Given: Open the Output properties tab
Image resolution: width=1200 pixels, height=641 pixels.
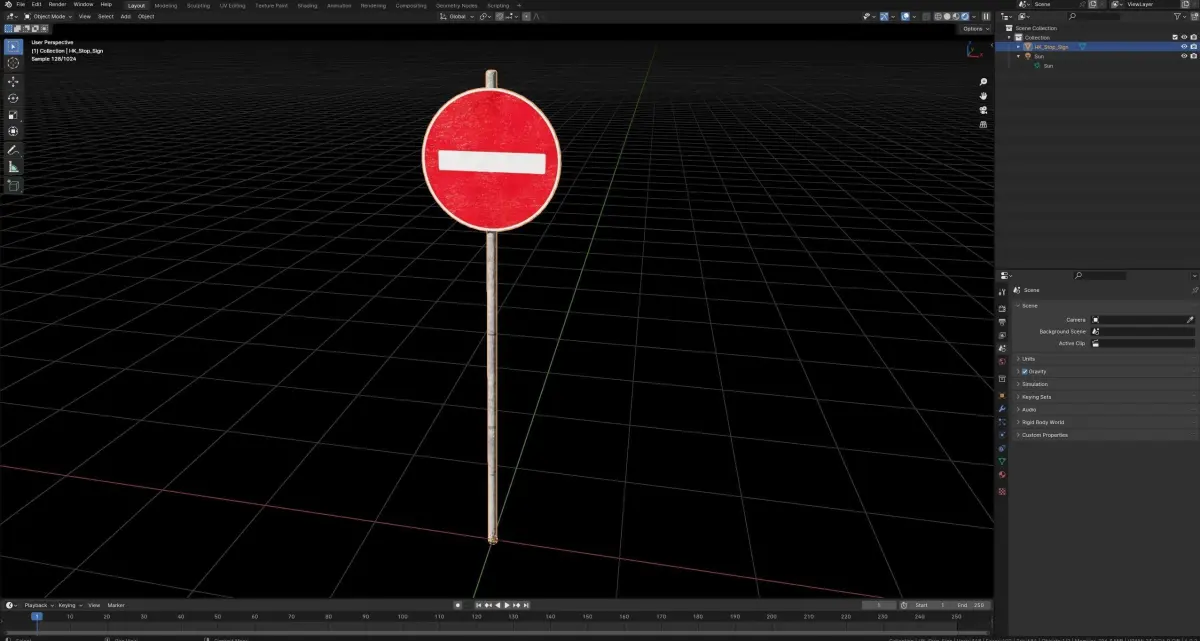Looking at the screenshot, I should tap(1002, 322).
